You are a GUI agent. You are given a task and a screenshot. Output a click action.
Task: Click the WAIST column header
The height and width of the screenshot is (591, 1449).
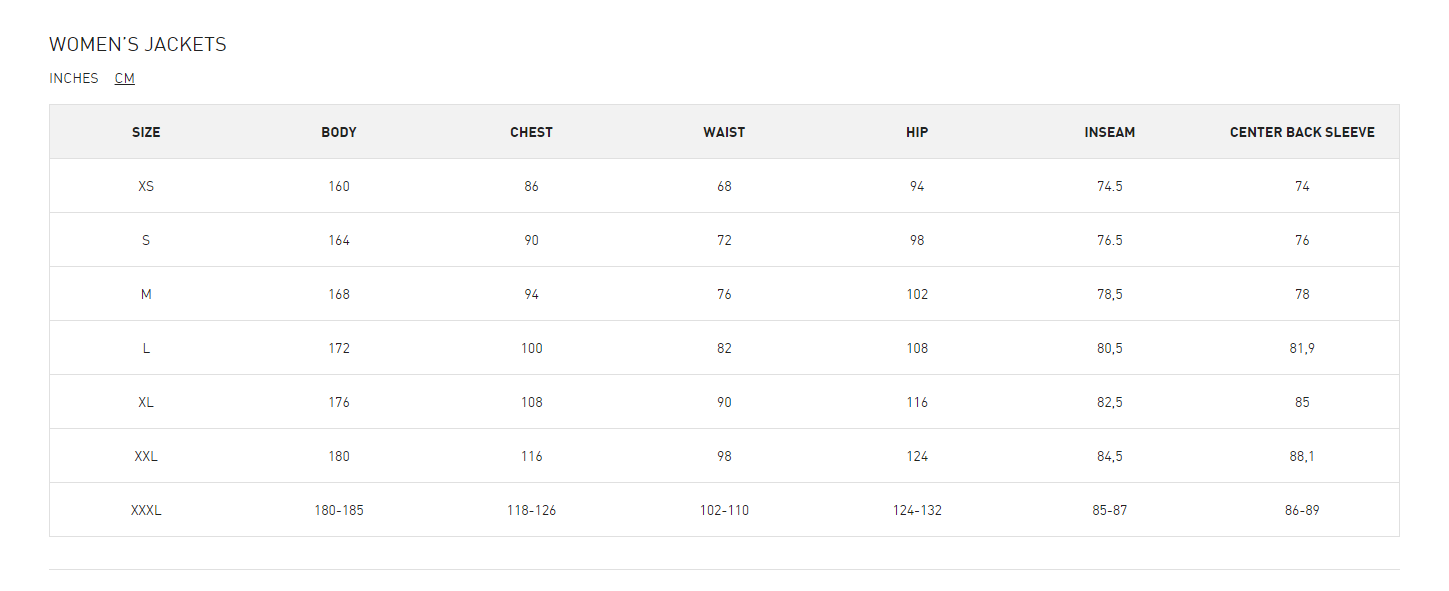[724, 132]
